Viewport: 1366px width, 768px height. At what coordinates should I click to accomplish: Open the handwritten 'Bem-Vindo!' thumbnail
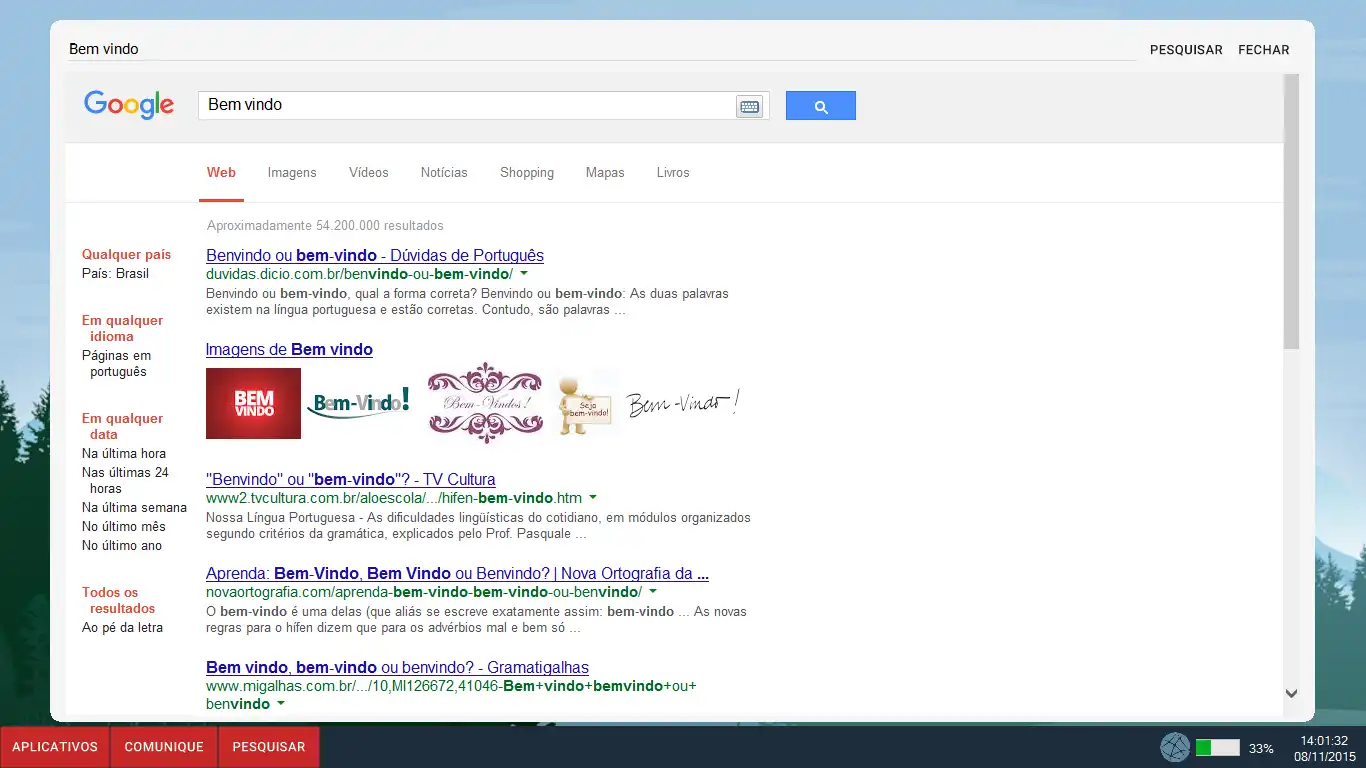click(684, 403)
